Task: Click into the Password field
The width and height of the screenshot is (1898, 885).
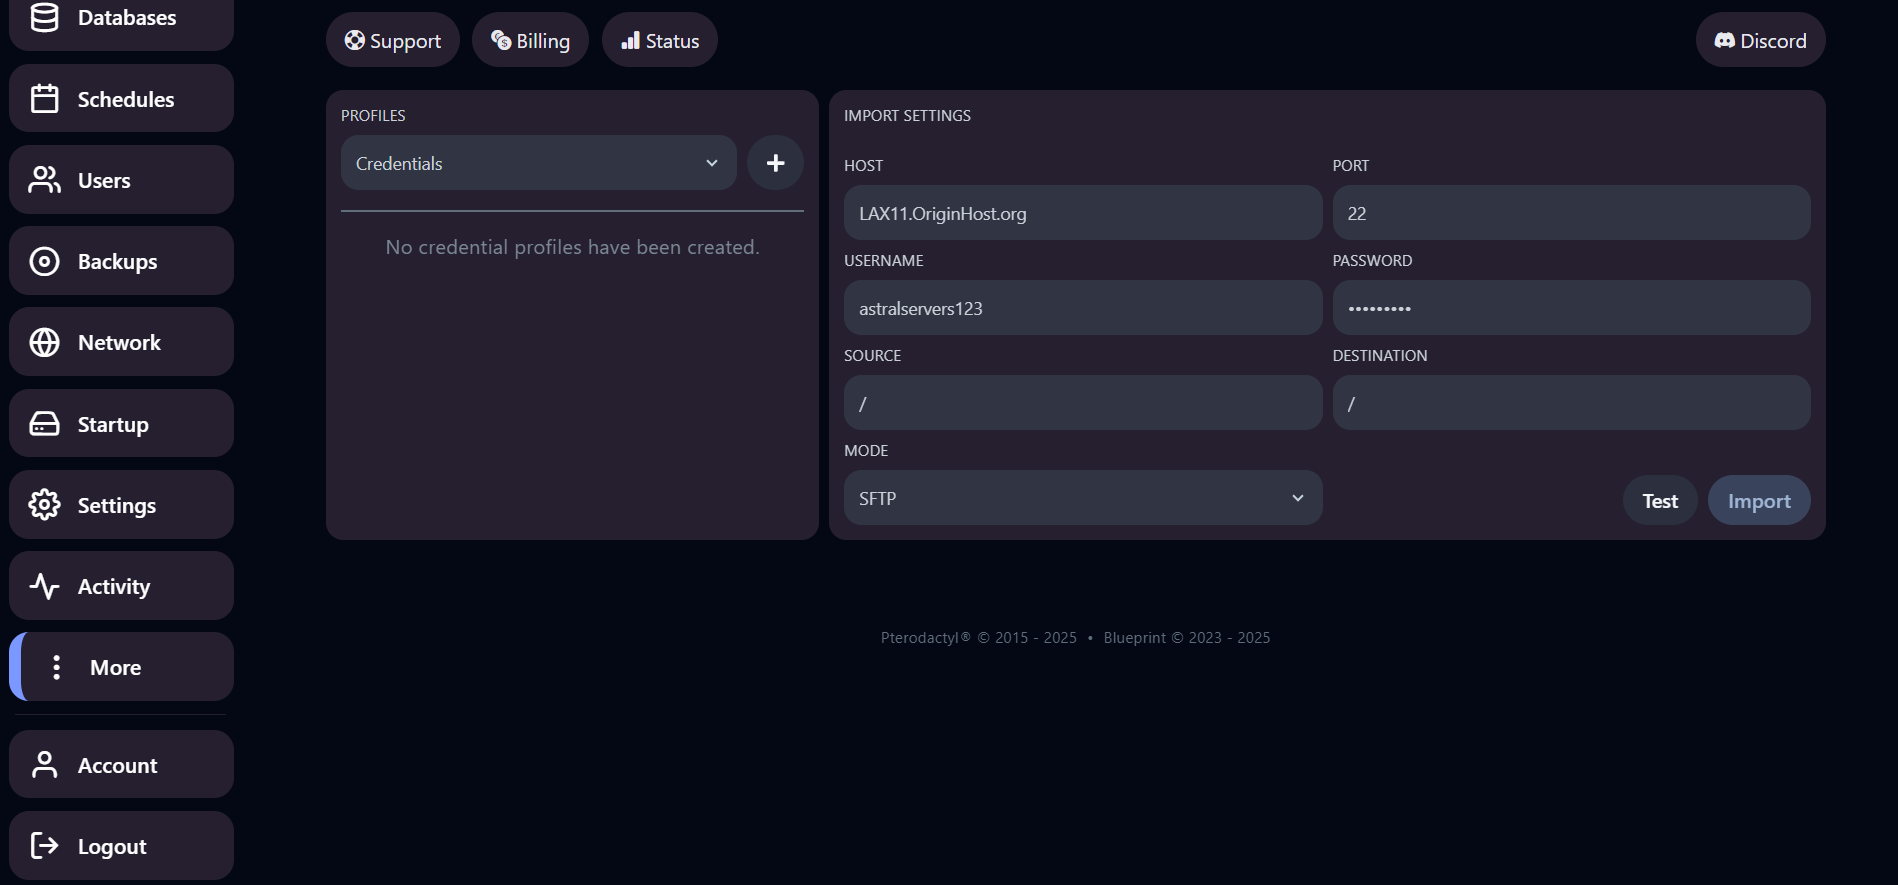Action: point(1570,308)
